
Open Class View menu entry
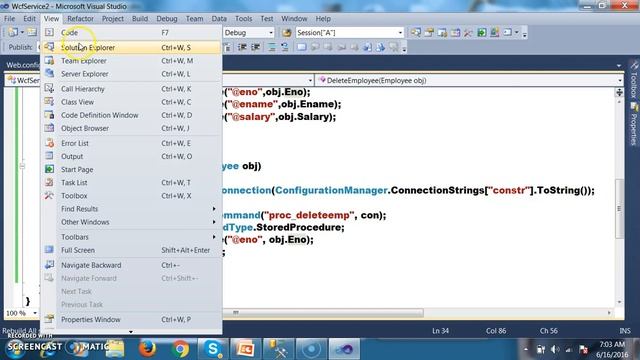click(131, 102)
